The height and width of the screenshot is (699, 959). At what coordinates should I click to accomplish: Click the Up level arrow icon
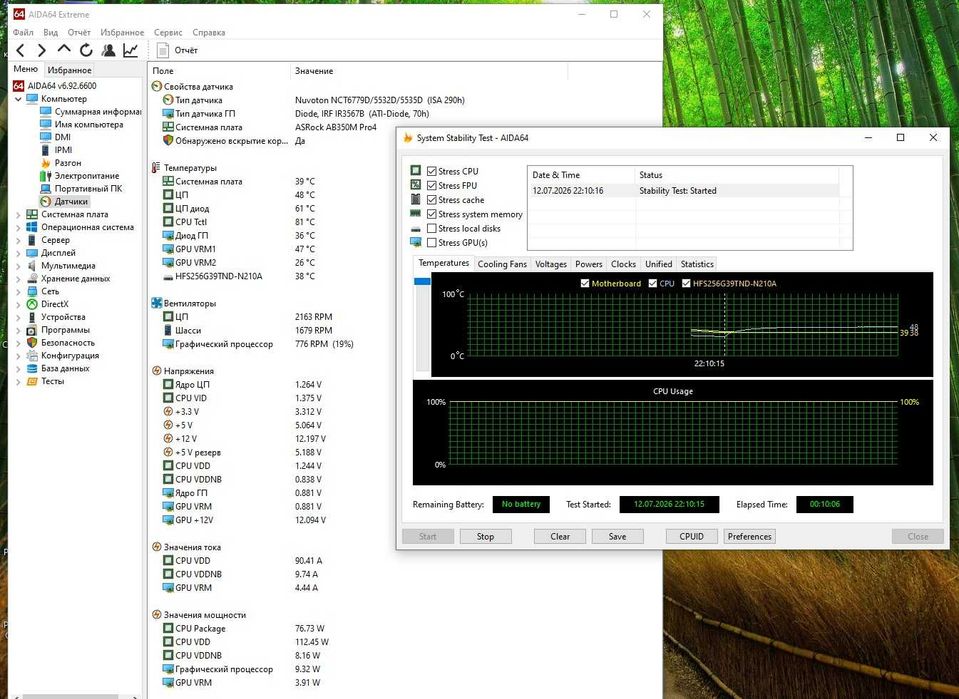(x=64, y=49)
